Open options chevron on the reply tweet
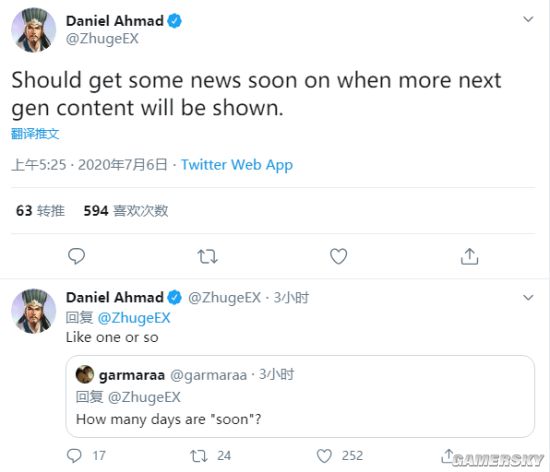This screenshot has height=472, width=550. 528,297
